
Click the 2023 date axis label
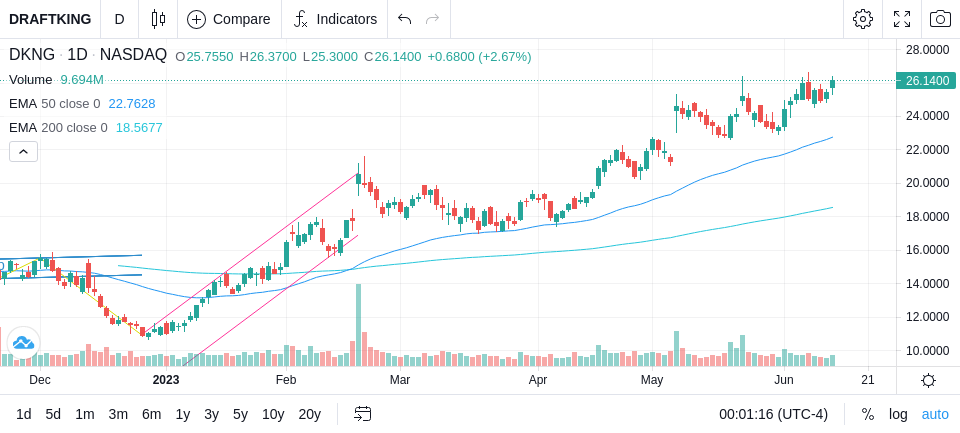[166, 380]
